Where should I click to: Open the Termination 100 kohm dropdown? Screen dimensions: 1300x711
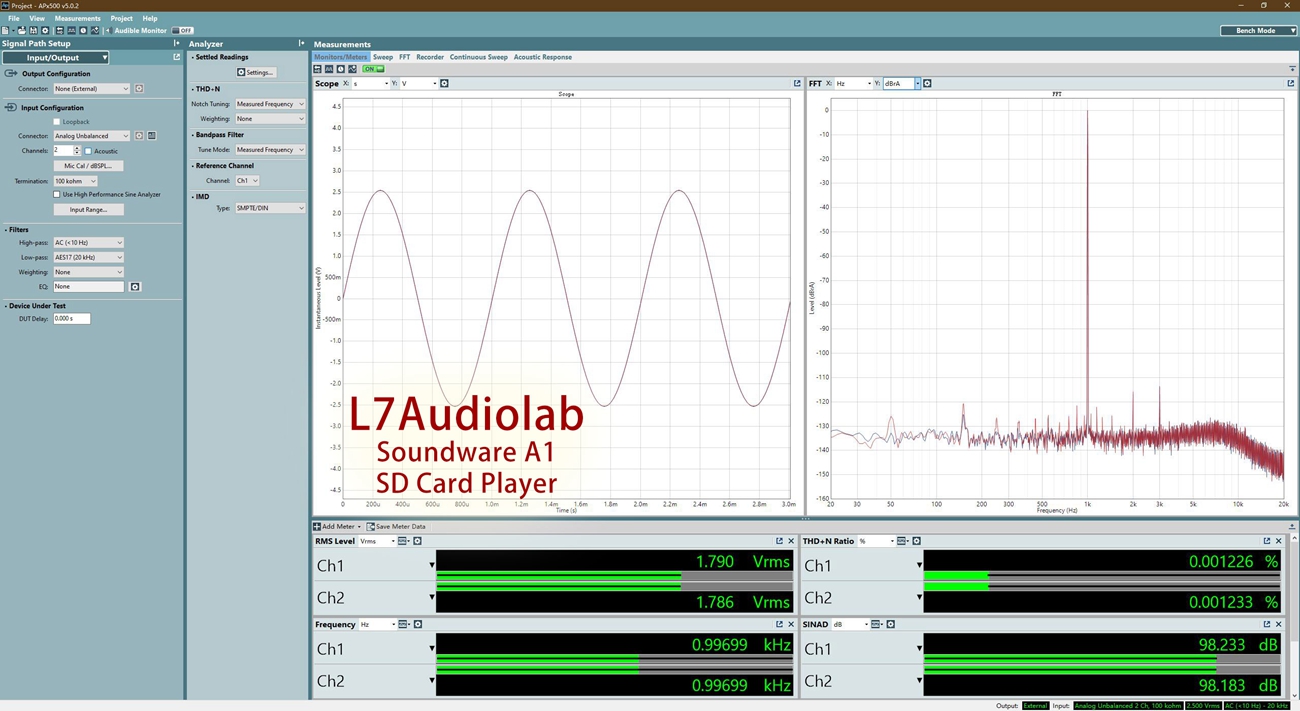click(75, 181)
